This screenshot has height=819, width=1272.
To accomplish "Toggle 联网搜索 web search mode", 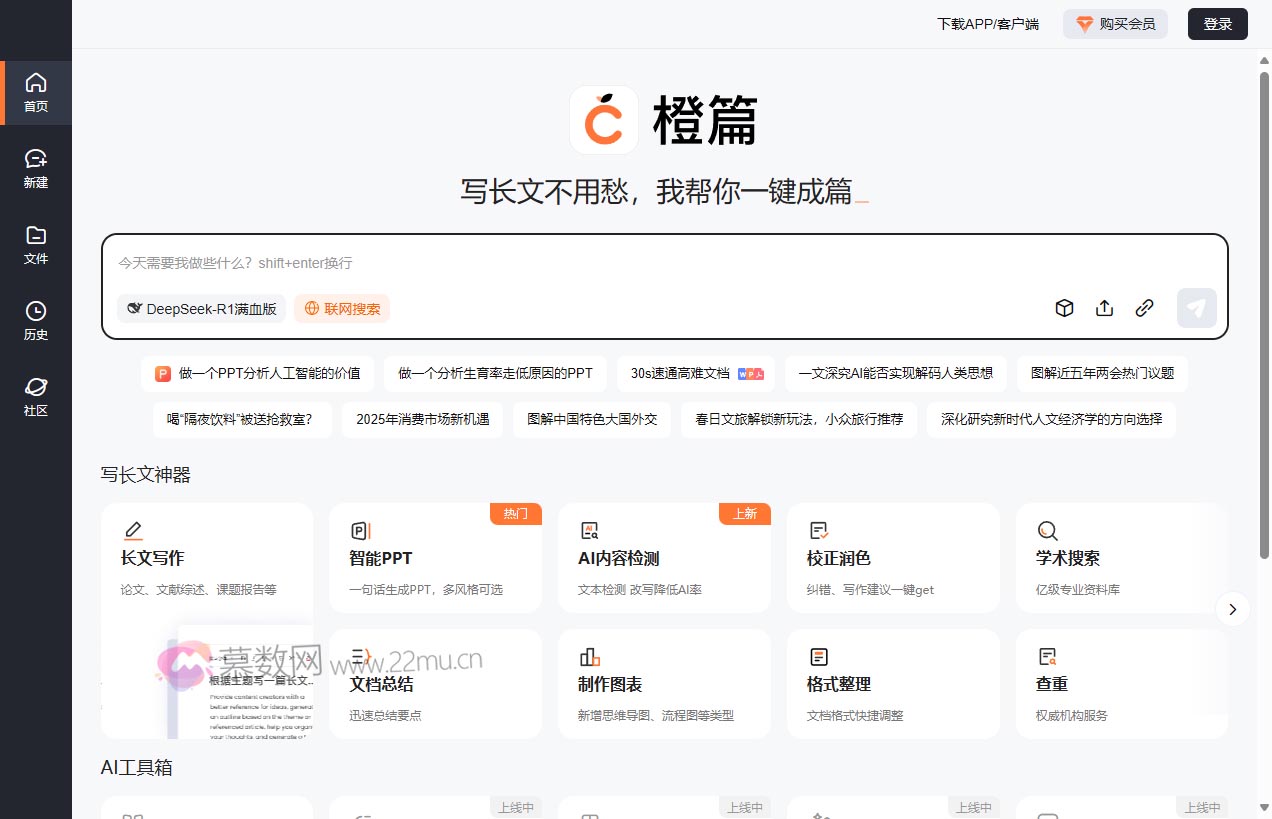I will [x=342, y=309].
